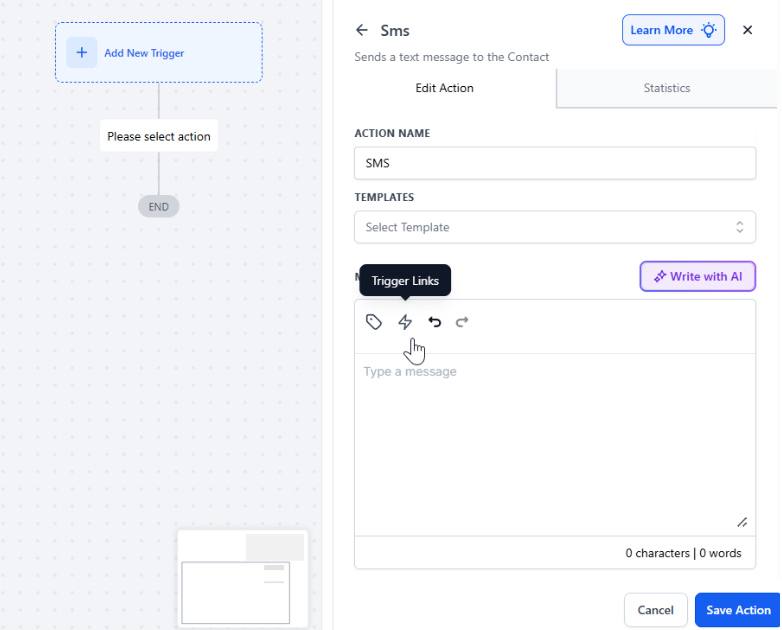
Task: Click the custom values tag icon
Action: (x=374, y=322)
